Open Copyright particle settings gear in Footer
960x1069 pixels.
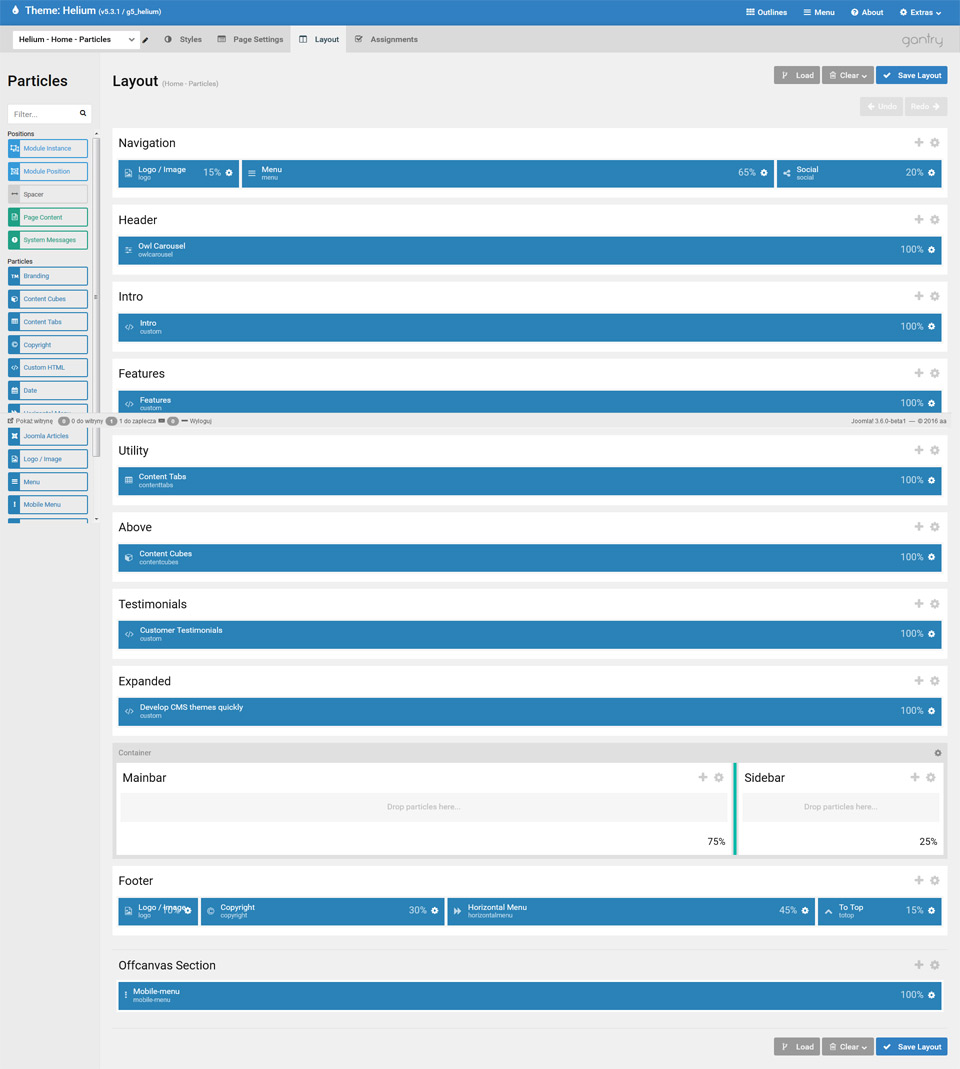[434, 911]
